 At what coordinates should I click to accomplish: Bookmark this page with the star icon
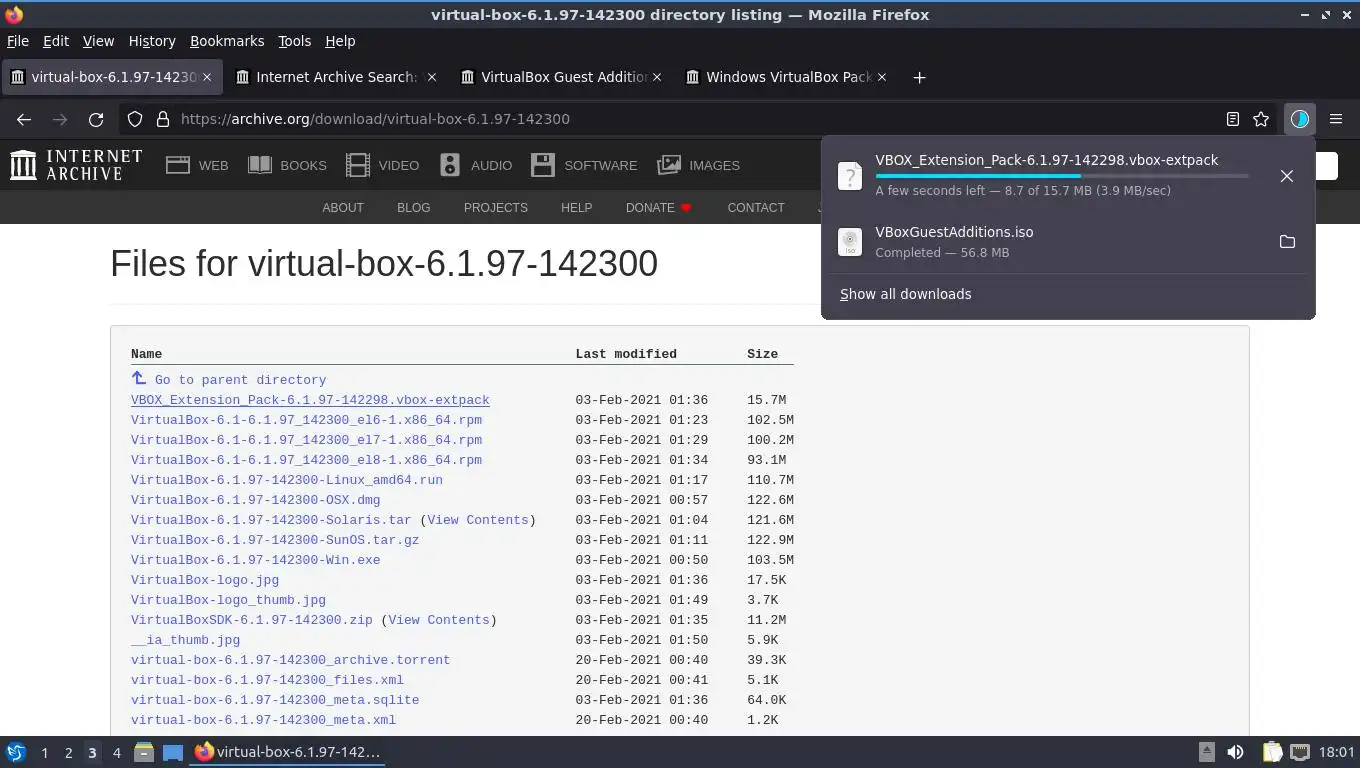pyautogui.click(x=1261, y=119)
